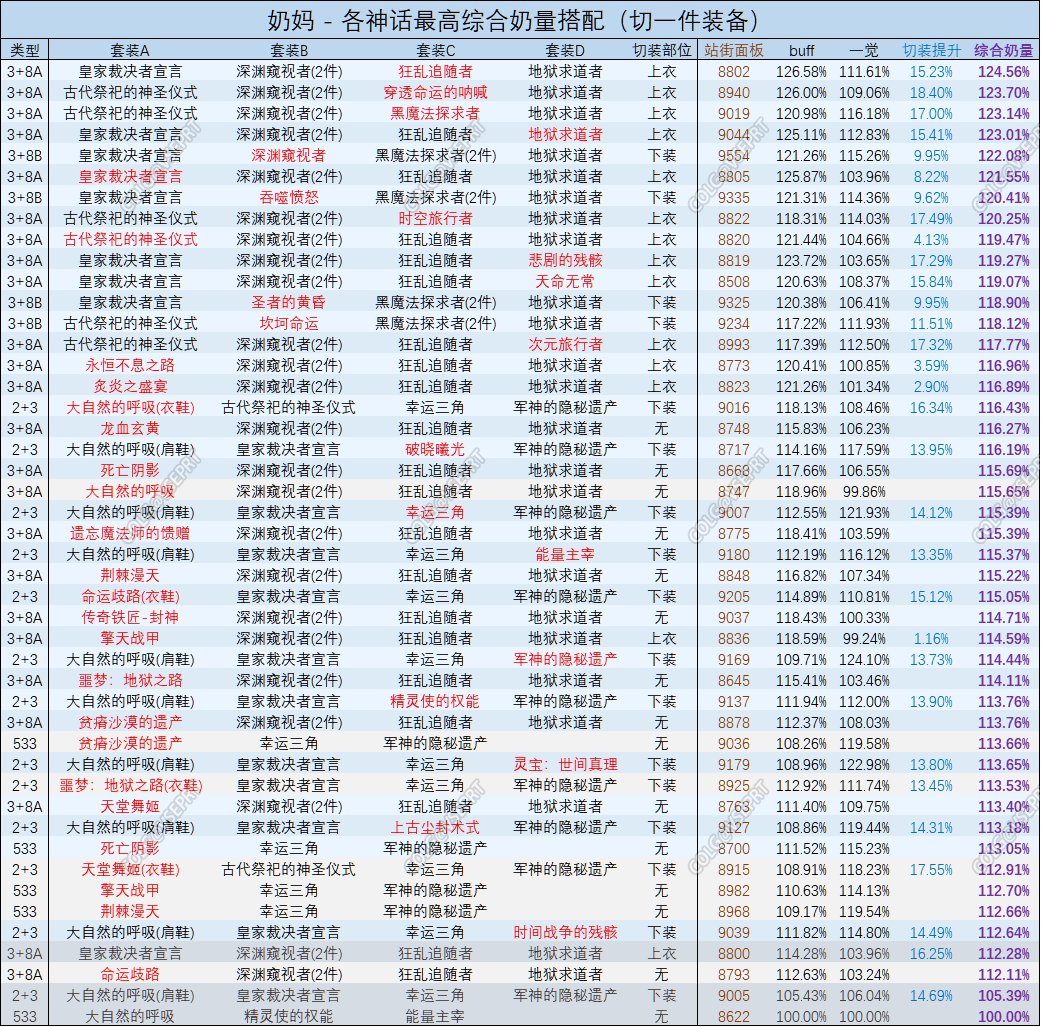This screenshot has height=1027, width=1041.
Task: Select the 上古尘封术式 cell
Action: (x=435, y=827)
